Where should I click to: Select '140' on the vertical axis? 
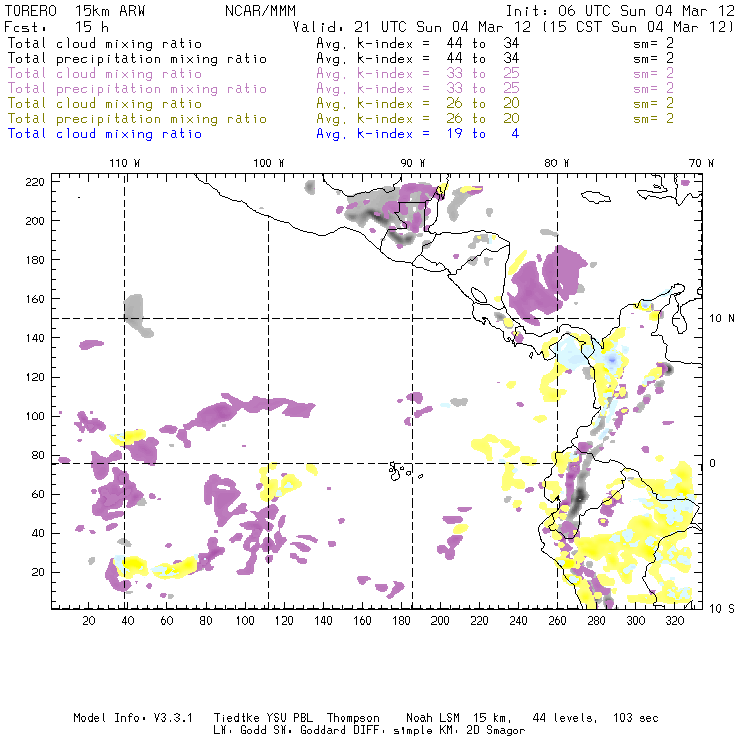(35, 338)
